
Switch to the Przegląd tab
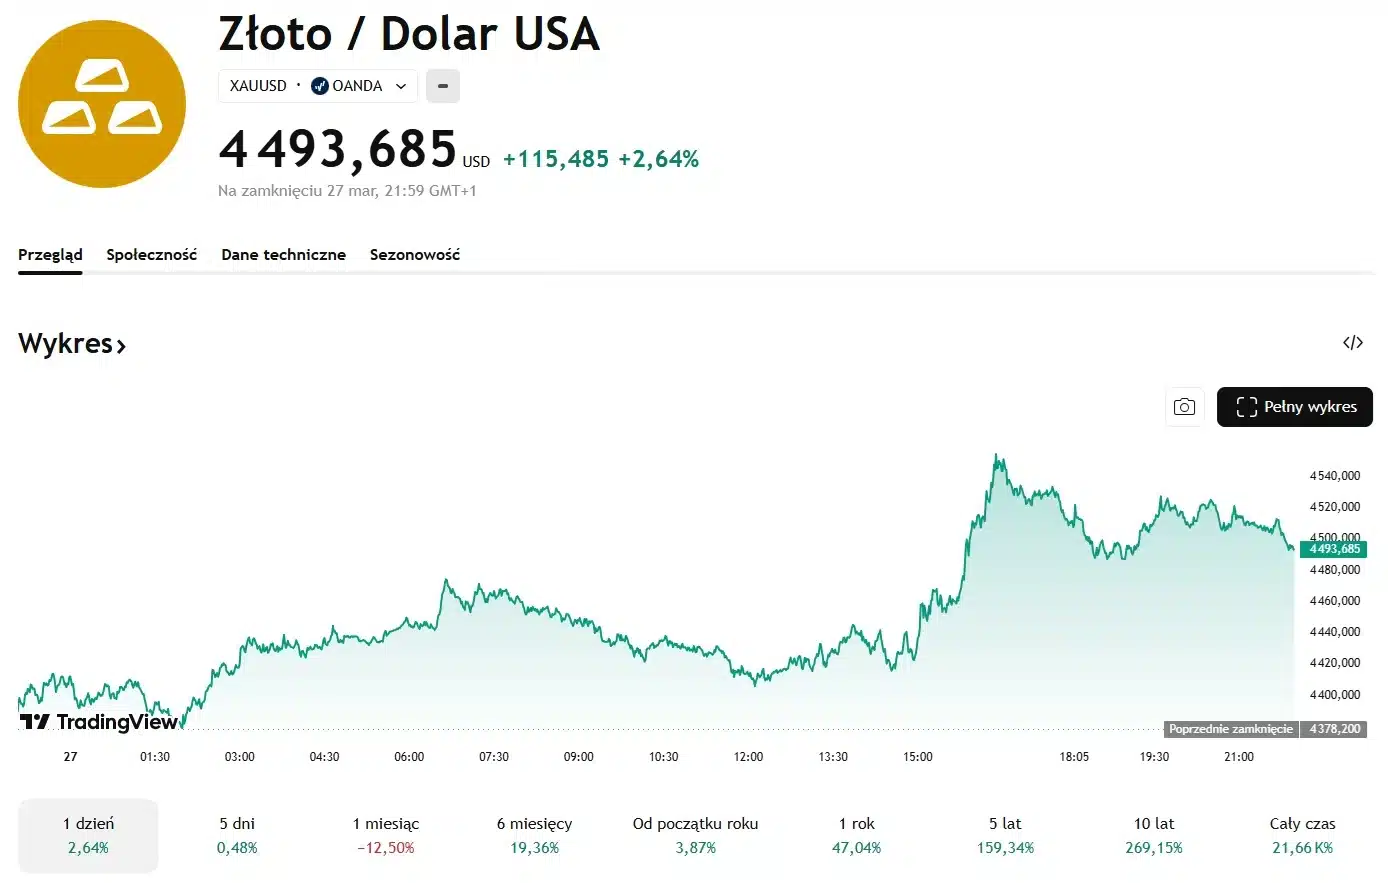(50, 255)
